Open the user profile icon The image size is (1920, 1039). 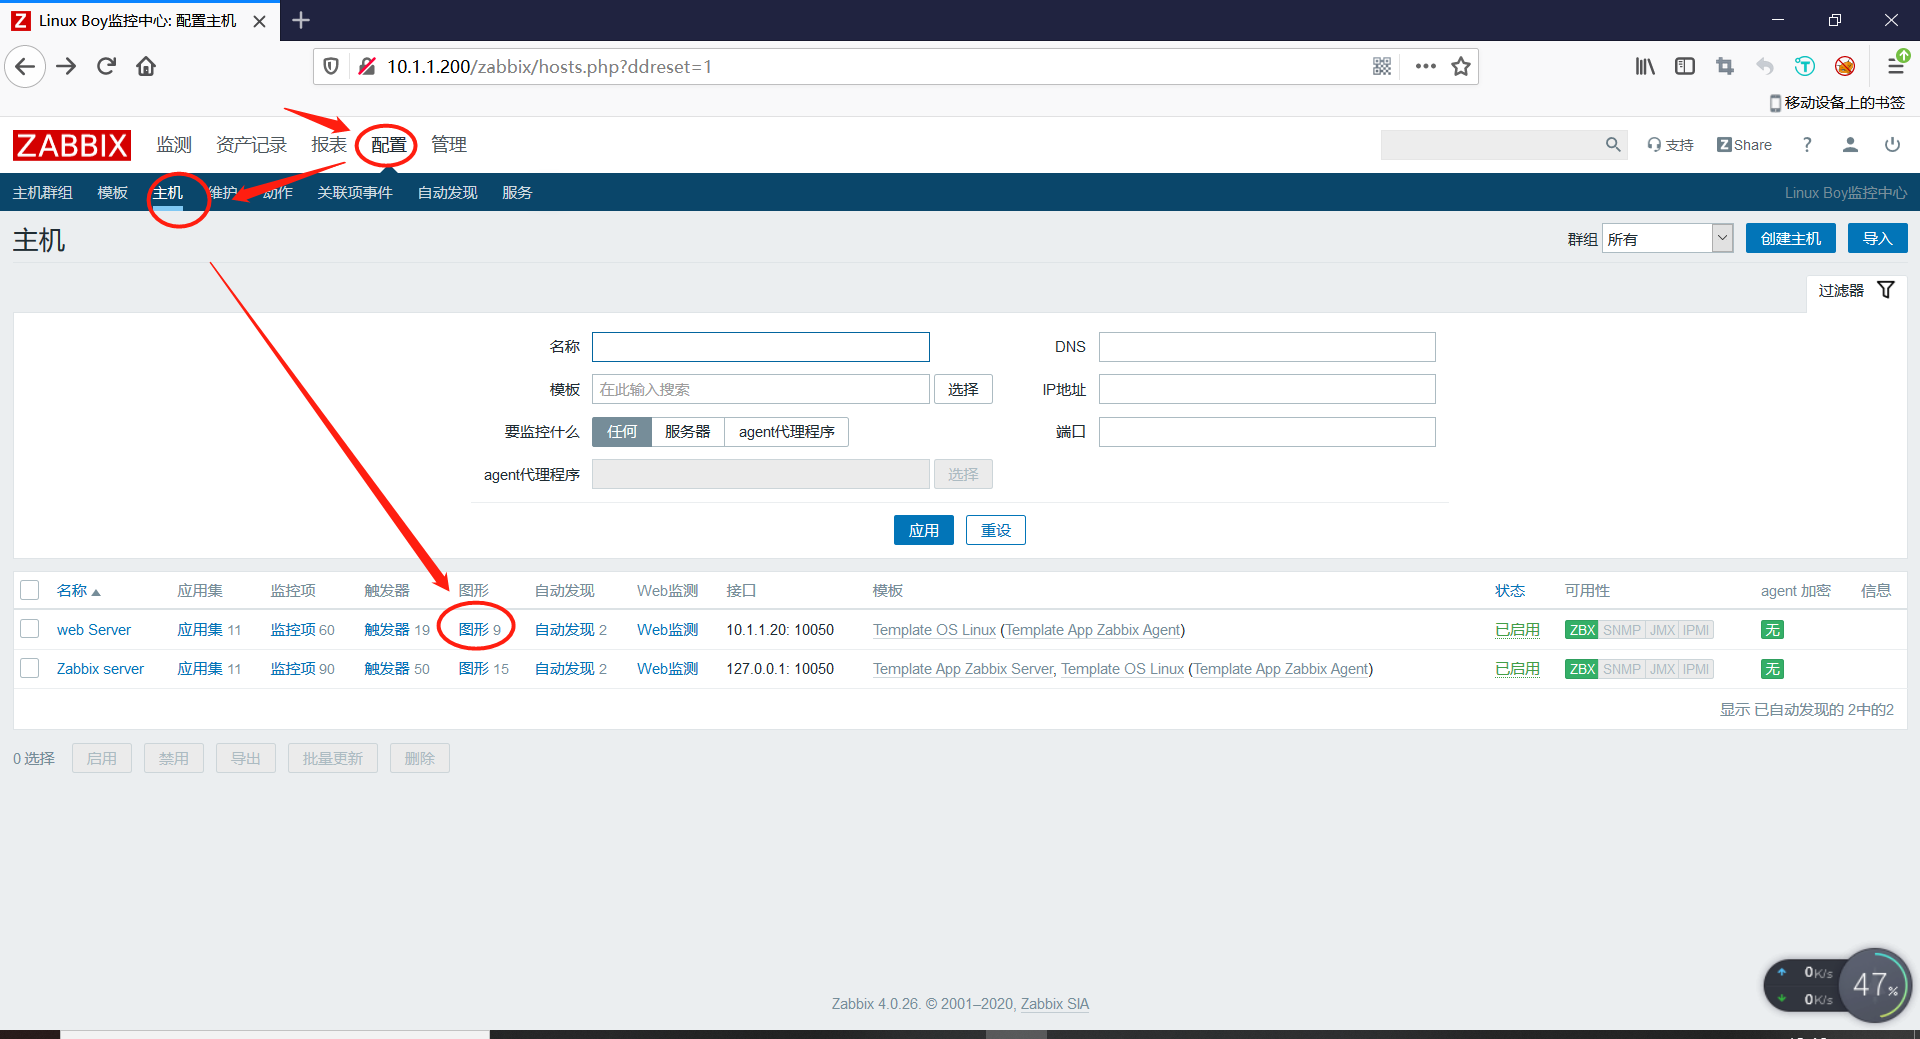(x=1850, y=145)
